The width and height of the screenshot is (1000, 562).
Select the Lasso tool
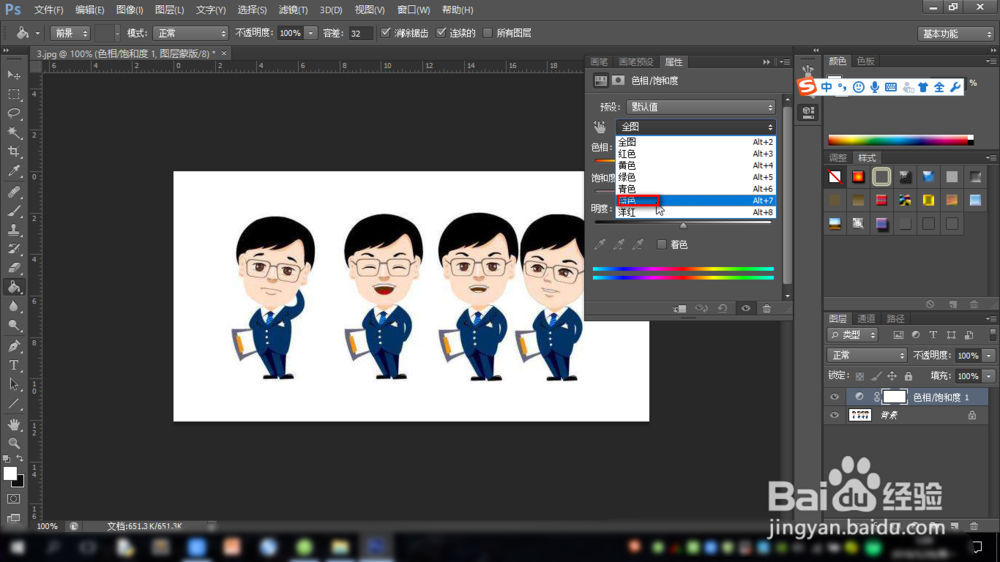pyautogui.click(x=13, y=114)
